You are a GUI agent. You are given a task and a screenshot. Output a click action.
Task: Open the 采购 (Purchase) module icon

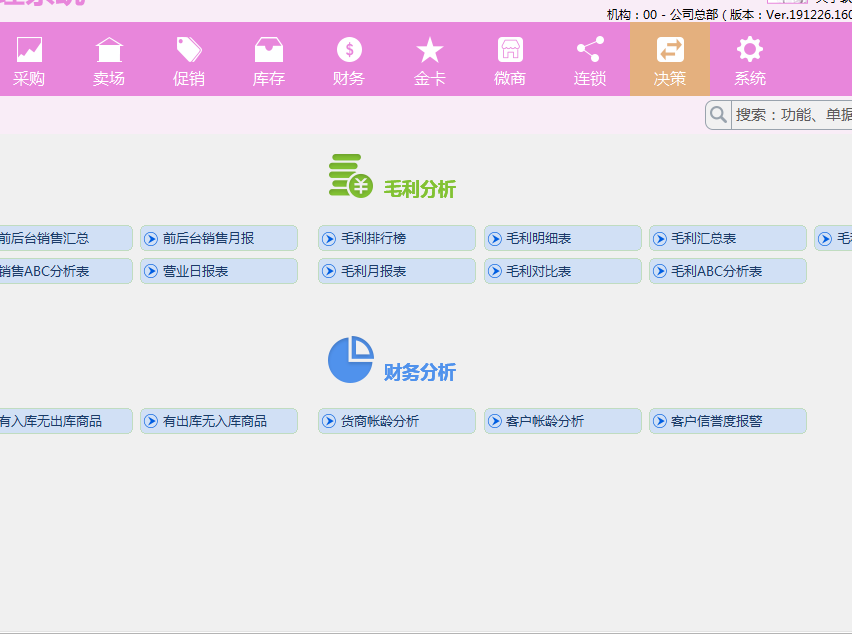28,48
